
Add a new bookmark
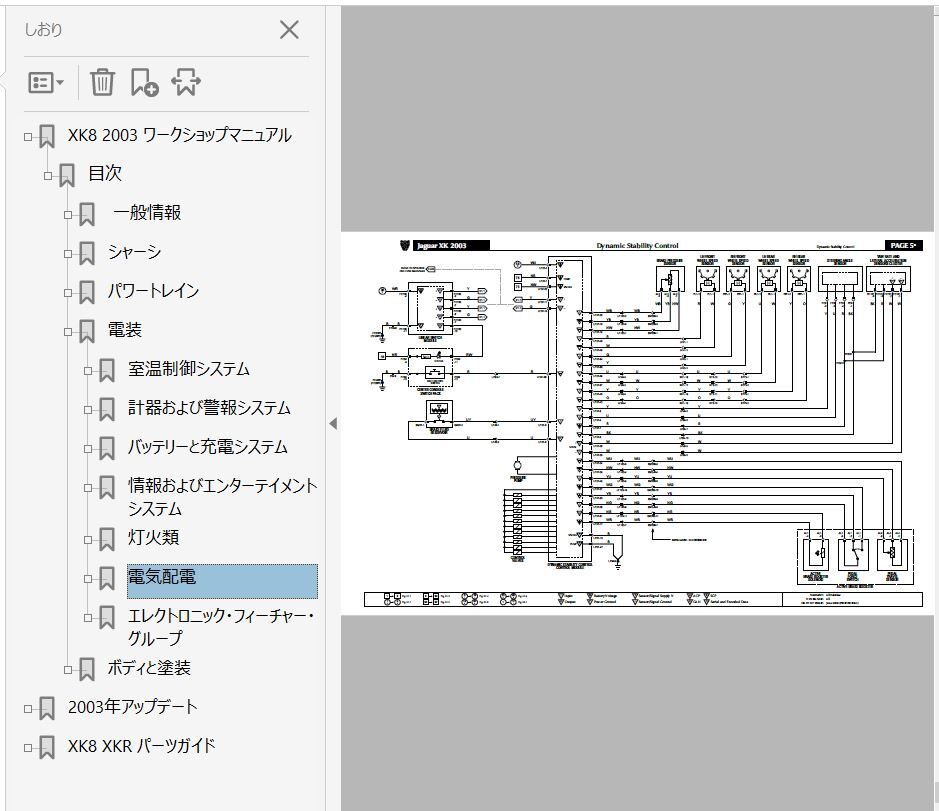pos(144,82)
